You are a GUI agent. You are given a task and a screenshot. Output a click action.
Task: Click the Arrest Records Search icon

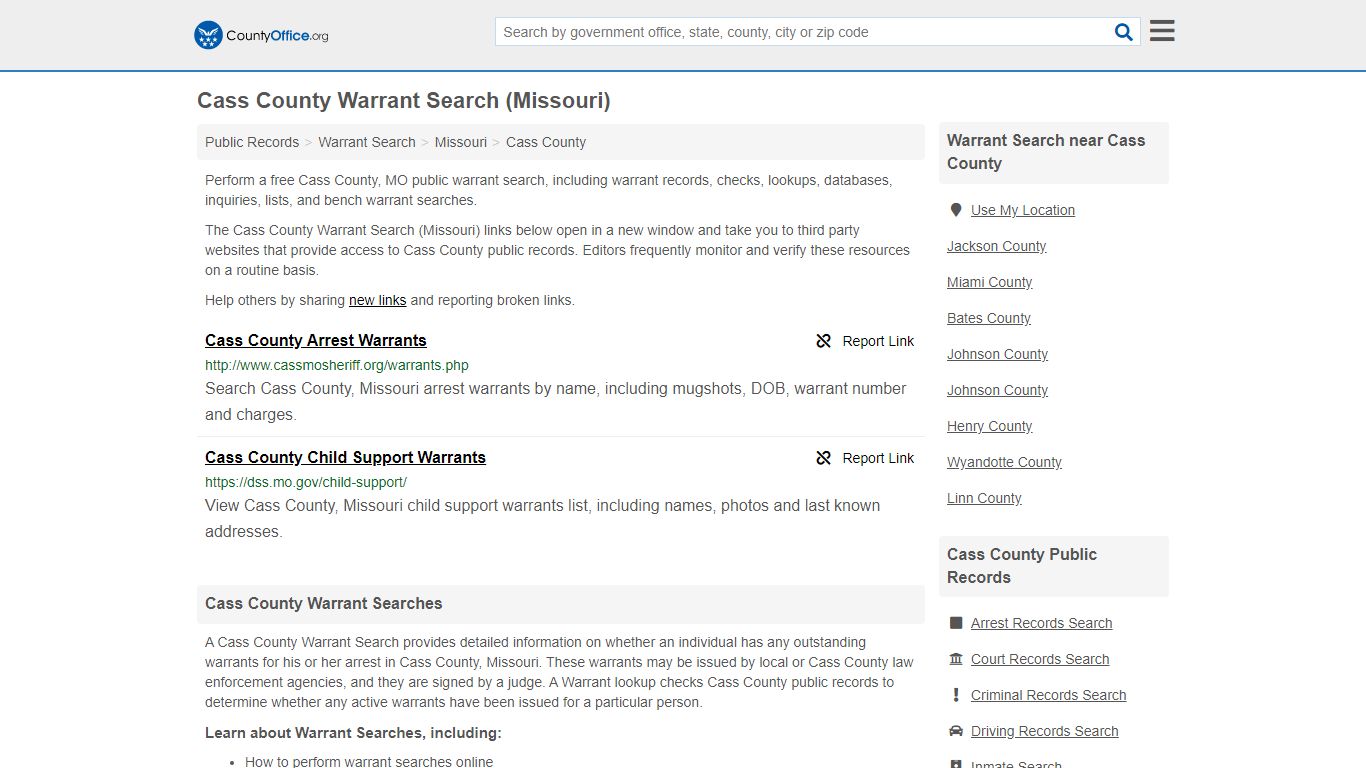(x=956, y=623)
